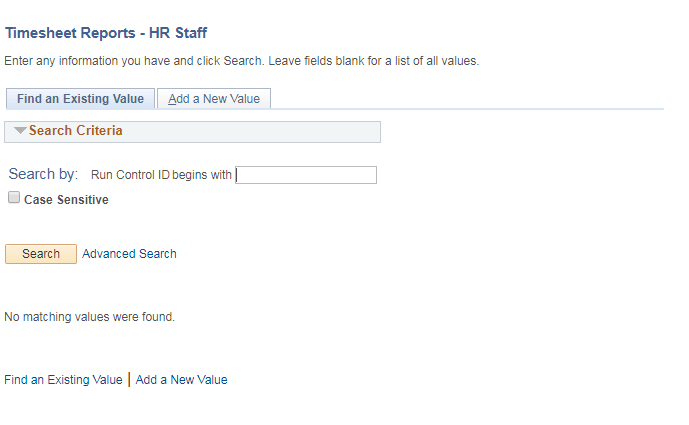Image resolution: width=689 pixels, height=425 pixels.
Task: Enable the Case Sensitive checkbox
Action: click(x=14, y=198)
